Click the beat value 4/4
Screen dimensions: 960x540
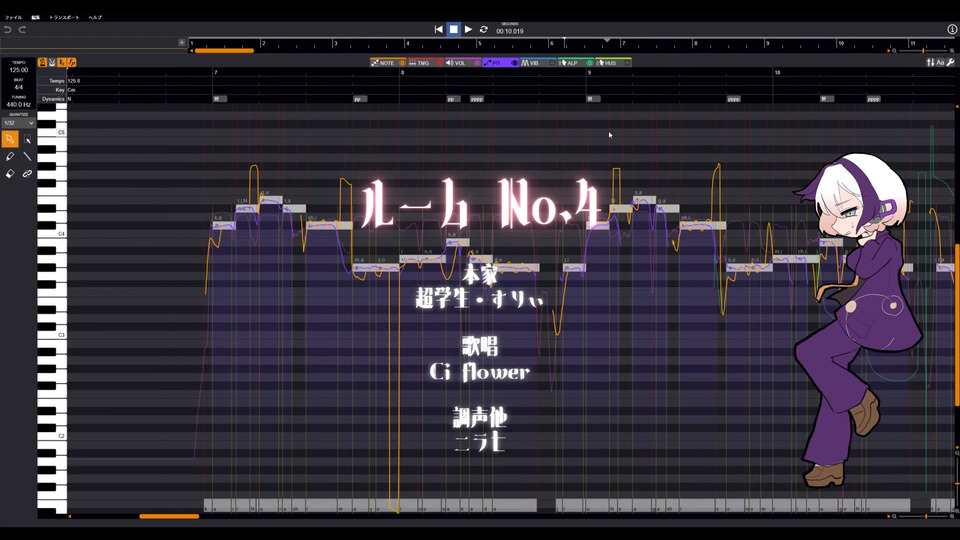point(18,88)
